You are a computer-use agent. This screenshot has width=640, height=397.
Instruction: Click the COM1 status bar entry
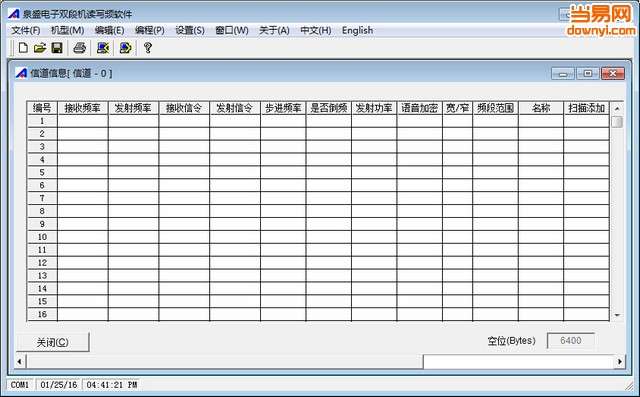20,385
